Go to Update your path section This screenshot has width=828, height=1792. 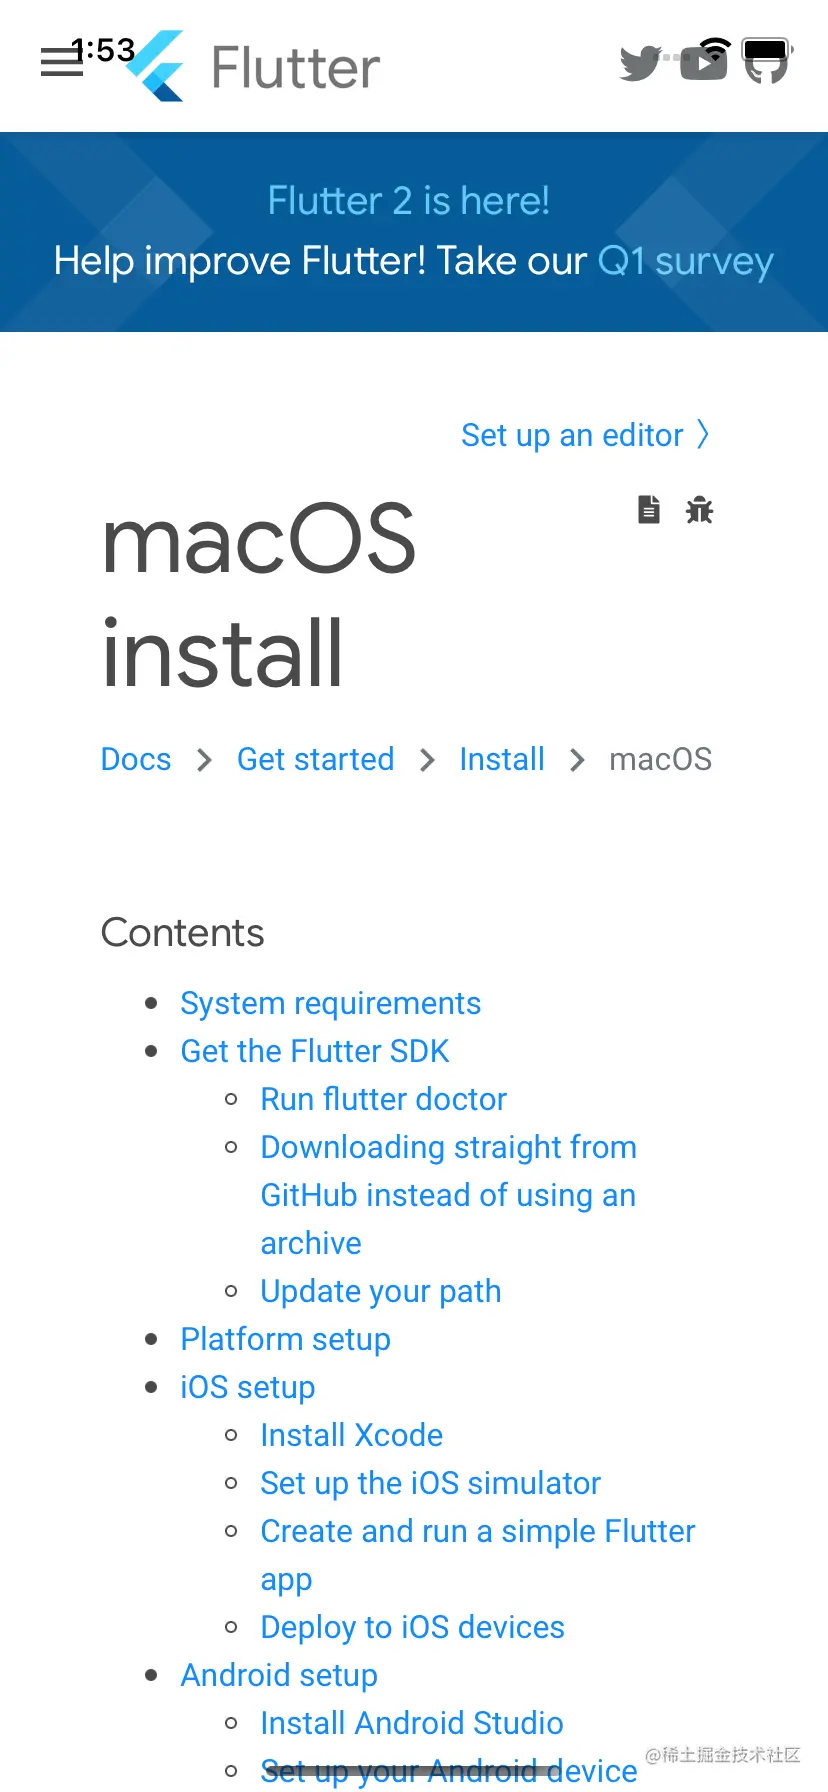(381, 1291)
